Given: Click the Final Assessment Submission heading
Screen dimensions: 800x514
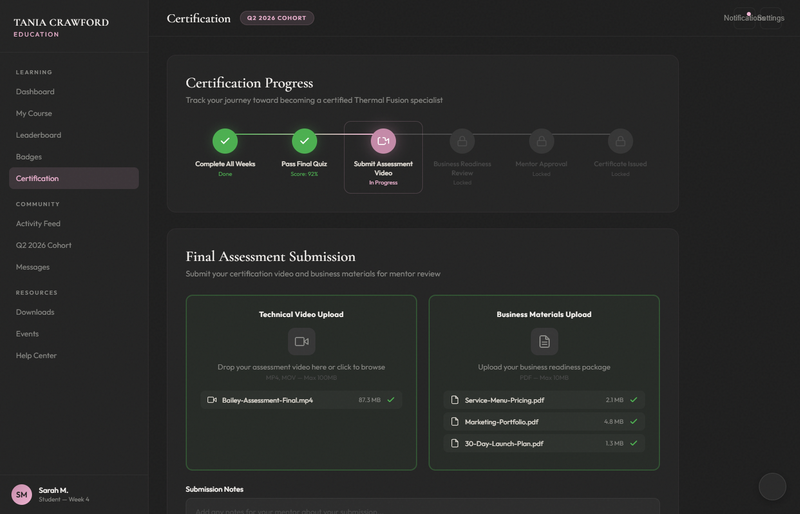Looking at the screenshot, I should [270, 256].
